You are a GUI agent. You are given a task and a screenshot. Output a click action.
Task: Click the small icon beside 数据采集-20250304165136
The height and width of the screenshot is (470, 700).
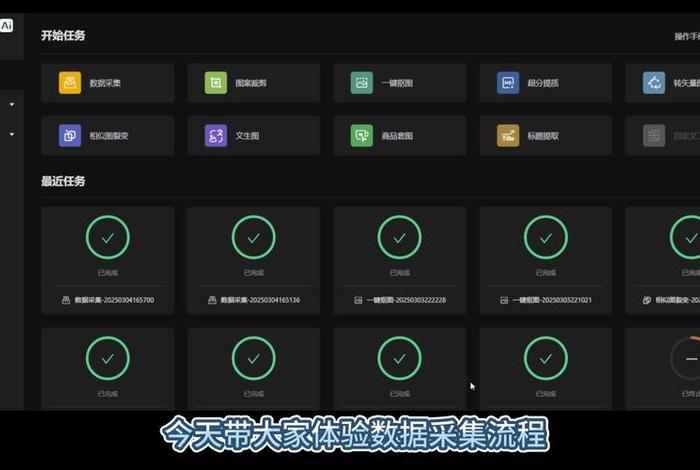point(212,300)
